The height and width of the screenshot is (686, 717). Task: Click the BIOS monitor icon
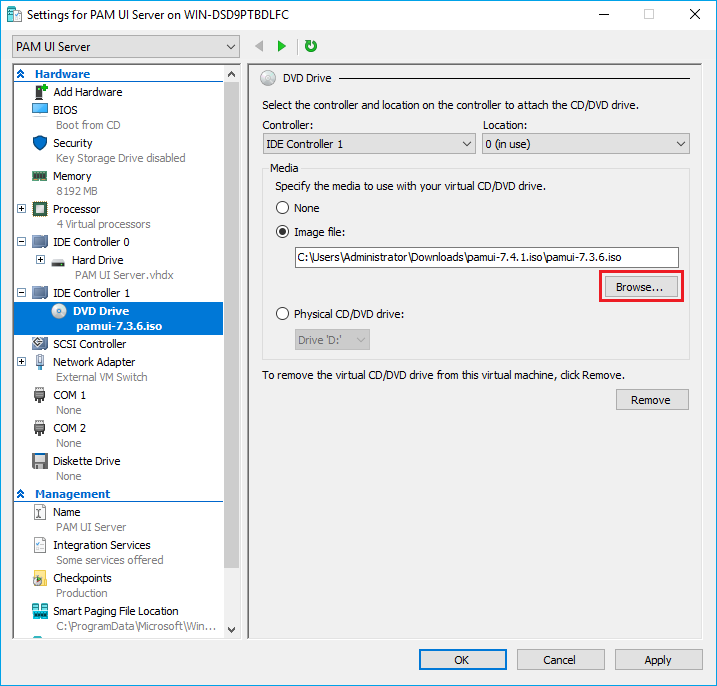click(40, 110)
